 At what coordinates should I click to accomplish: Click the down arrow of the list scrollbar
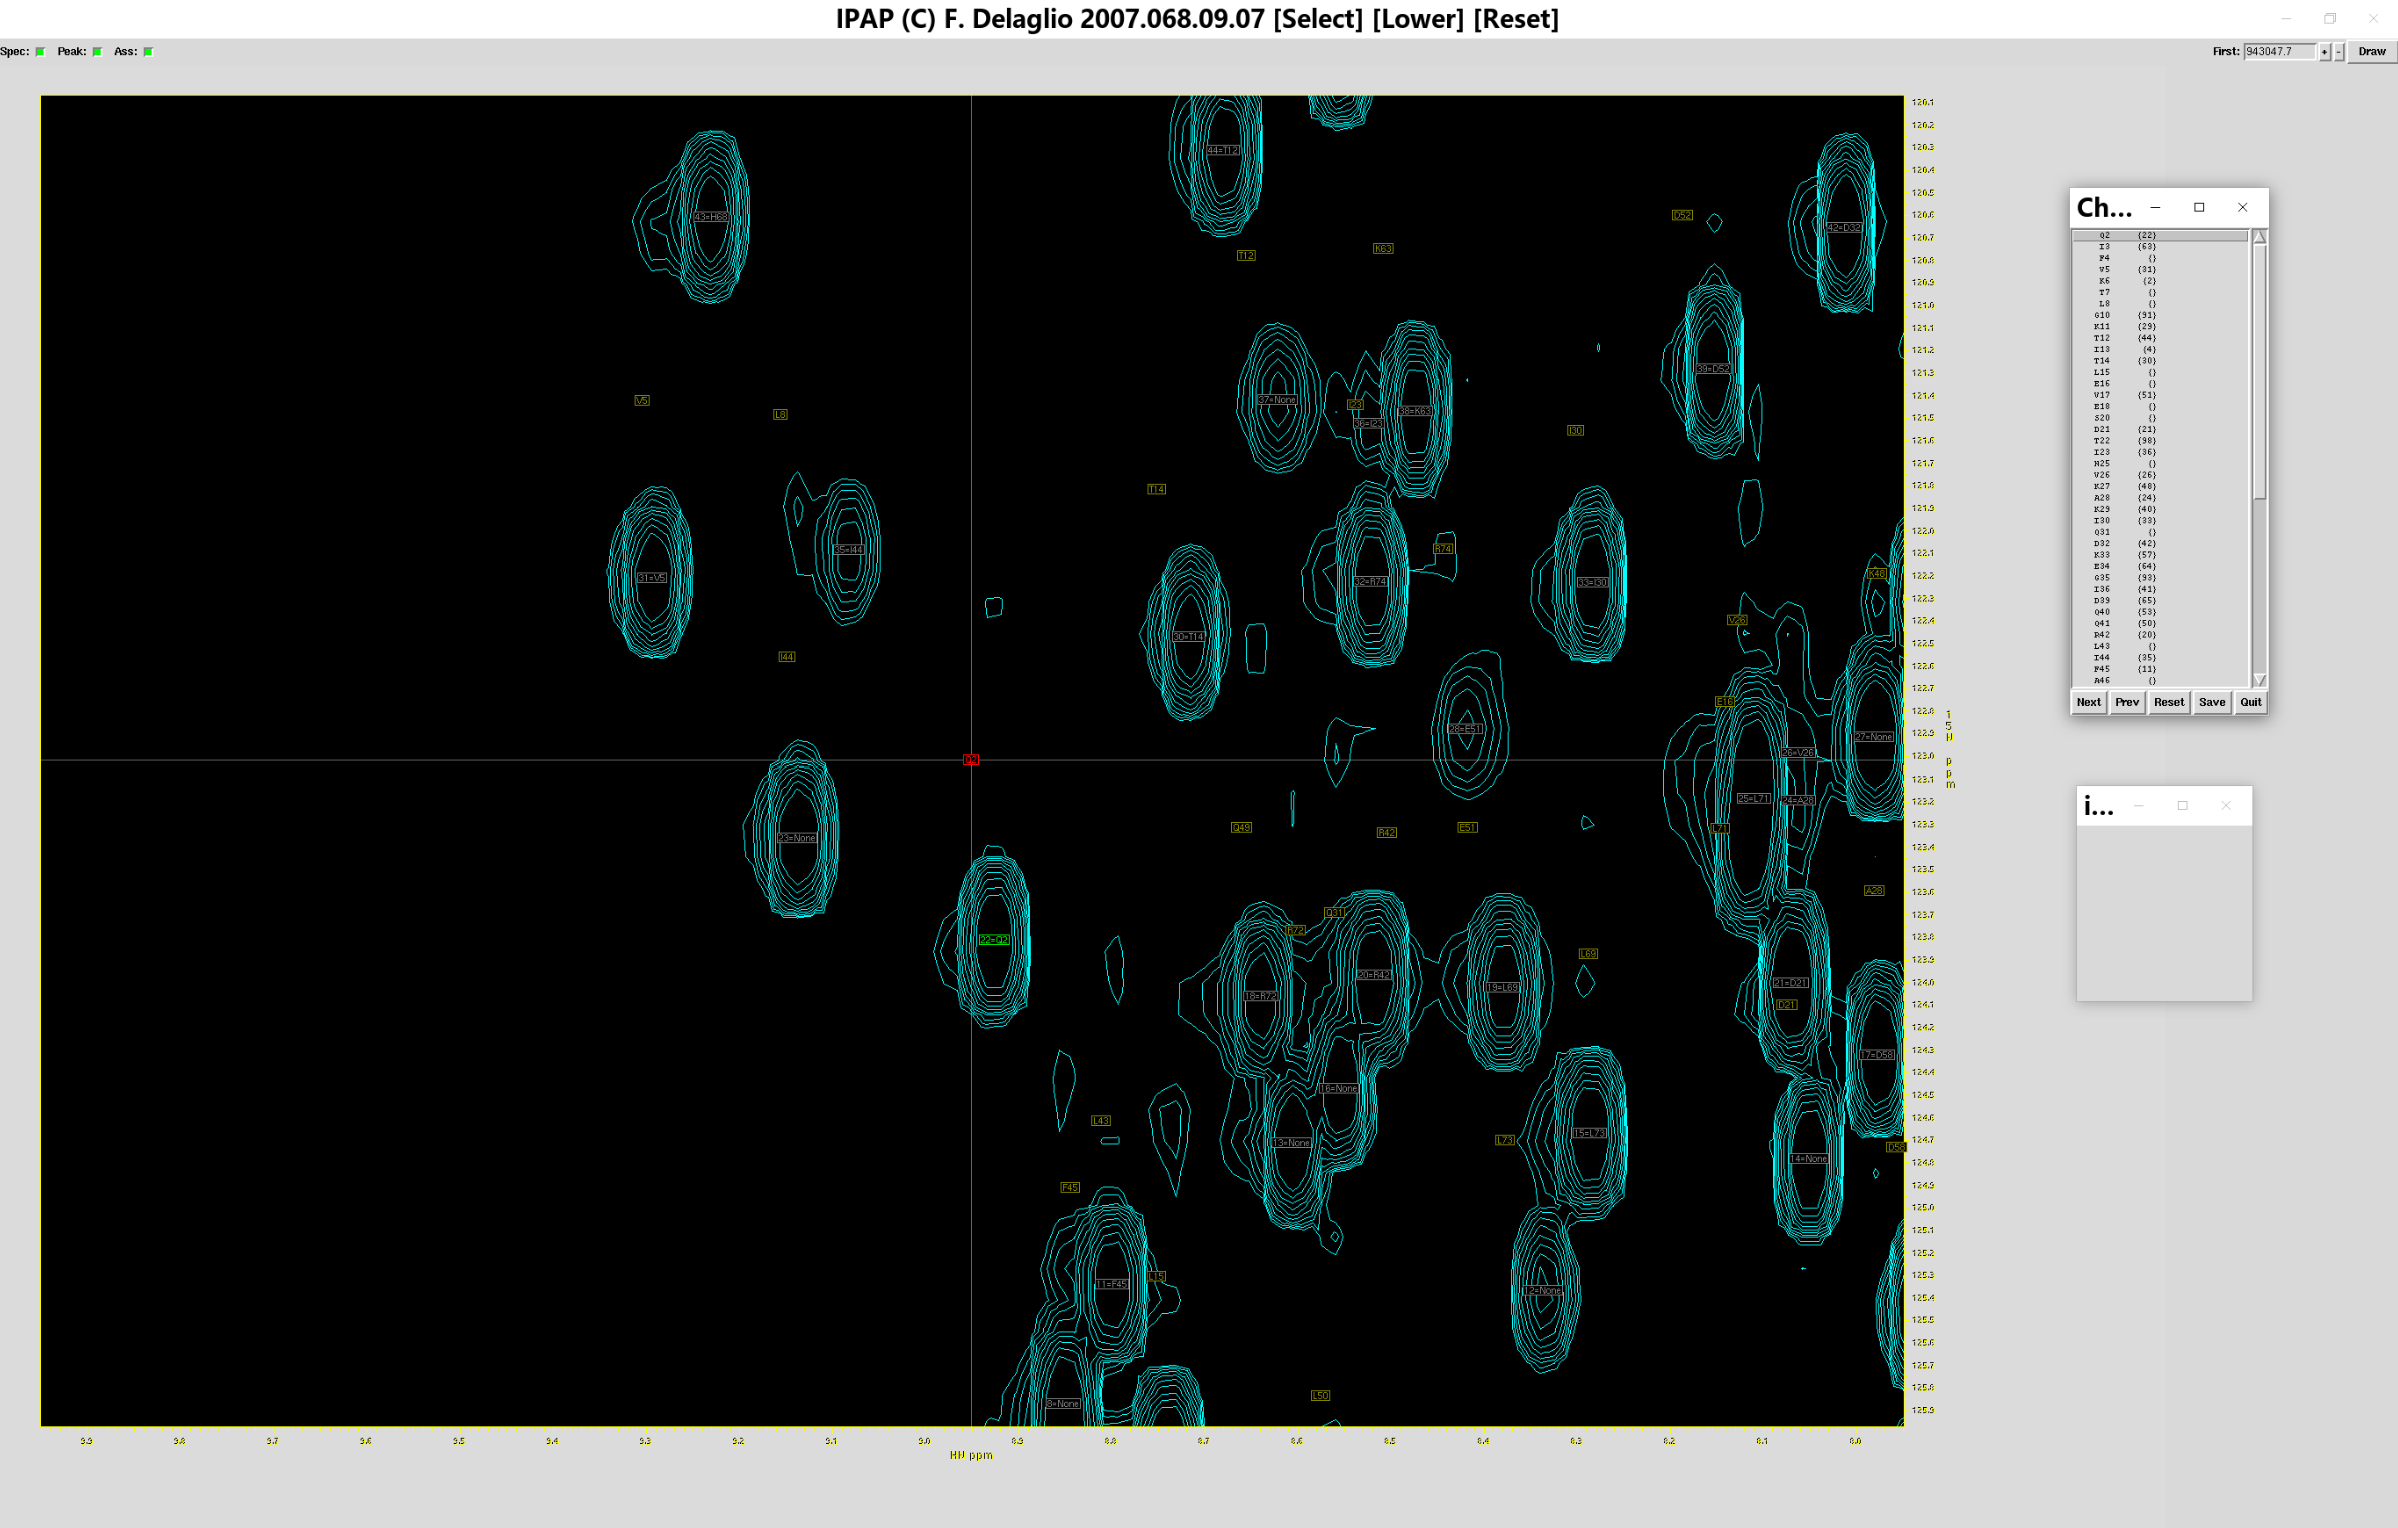point(2258,678)
